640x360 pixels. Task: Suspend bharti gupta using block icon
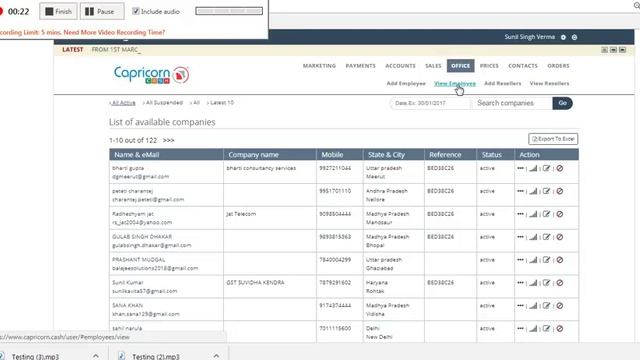(560, 168)
